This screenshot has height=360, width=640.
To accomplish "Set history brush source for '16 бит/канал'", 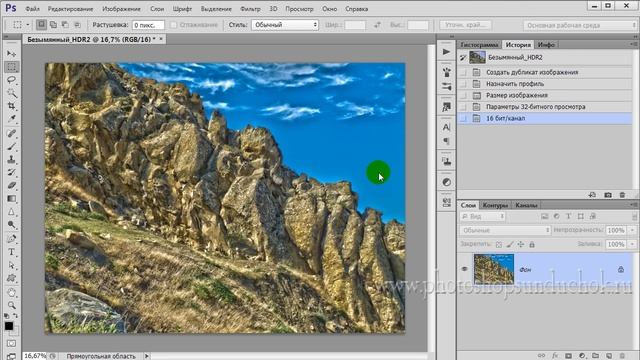I will click(463, 118).
